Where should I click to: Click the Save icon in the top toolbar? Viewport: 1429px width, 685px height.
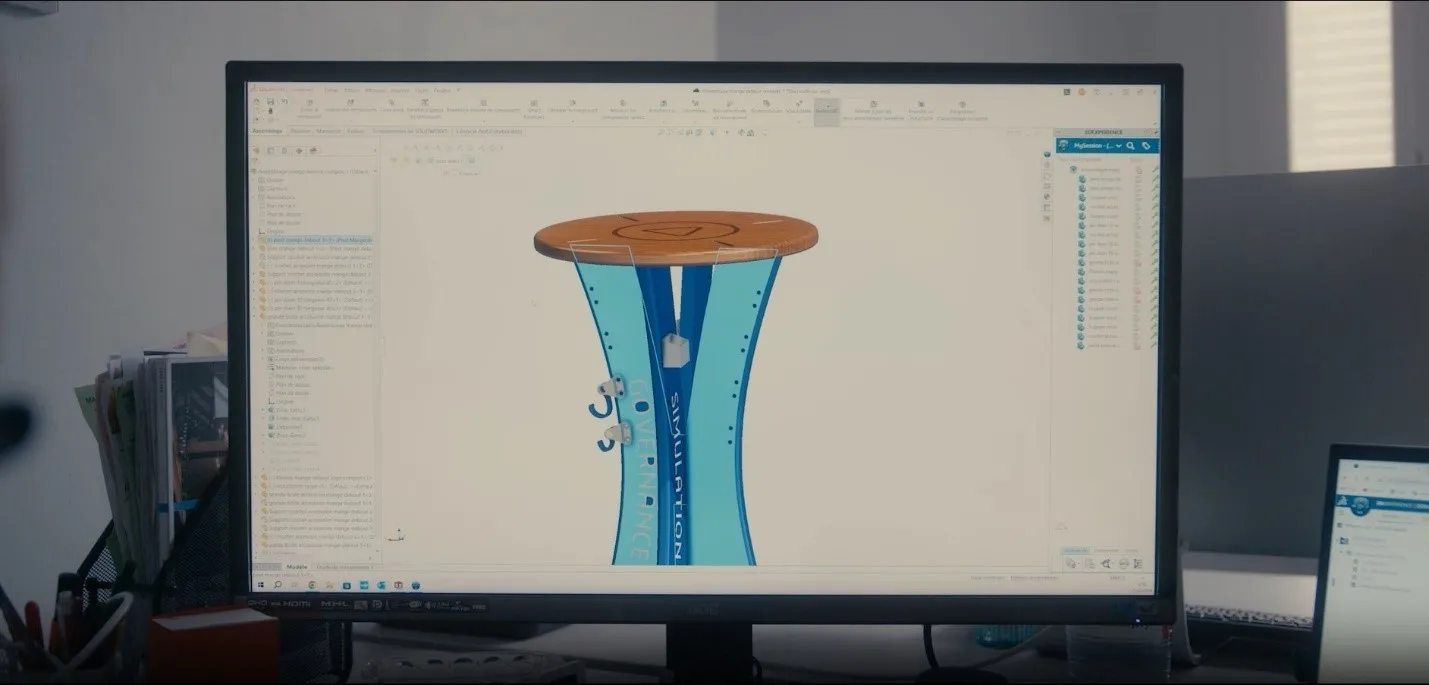pos(271,101)
